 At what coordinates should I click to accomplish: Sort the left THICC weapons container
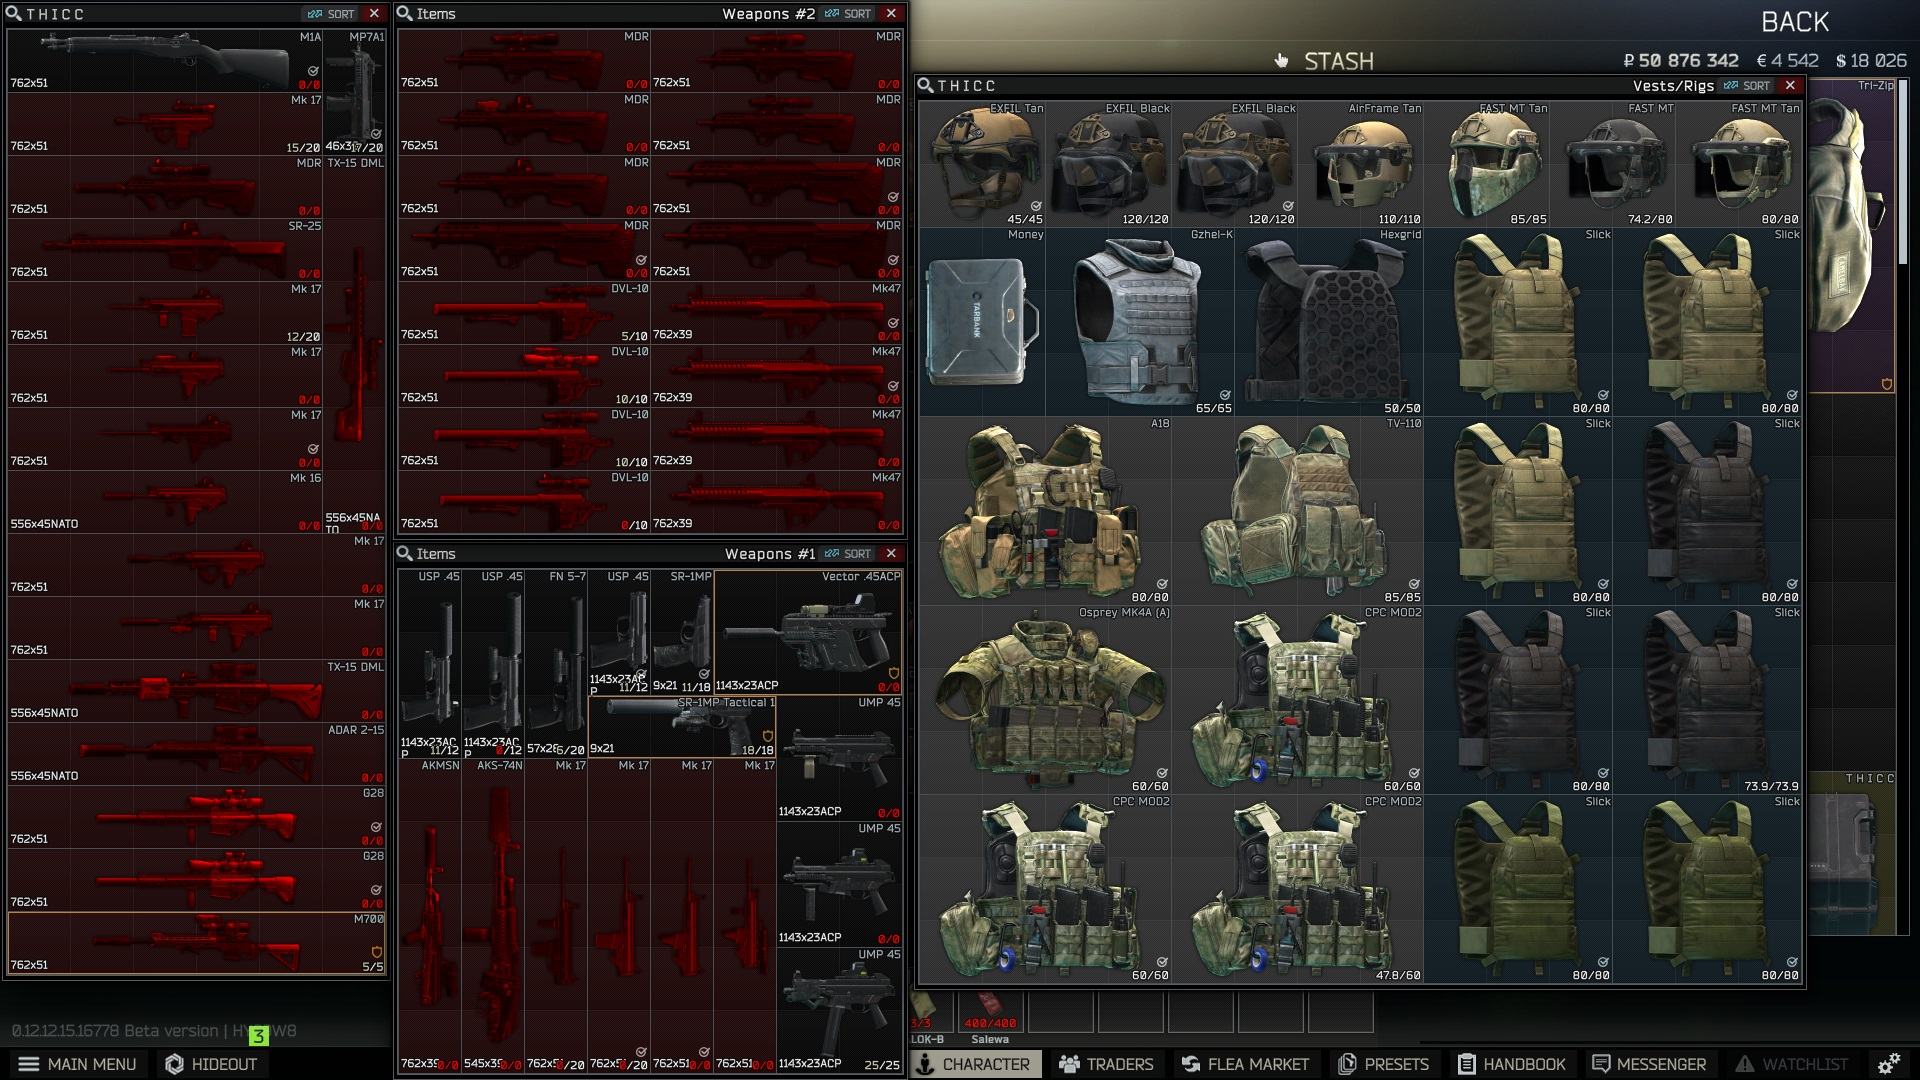[x=331, y=14]
